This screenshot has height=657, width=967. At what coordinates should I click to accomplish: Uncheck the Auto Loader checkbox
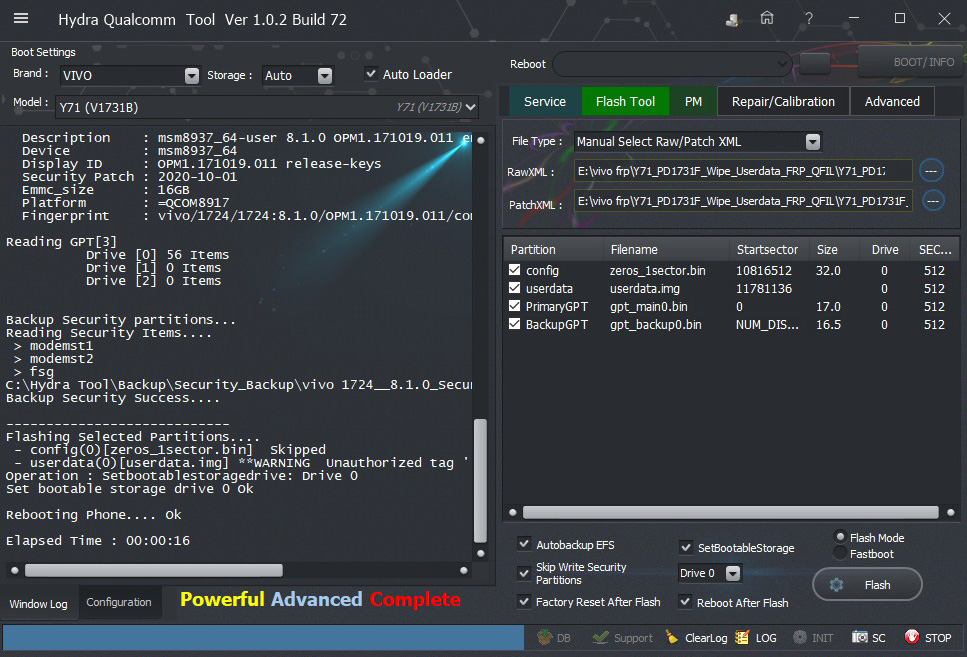pyautogui.click(x=371, y=74)
